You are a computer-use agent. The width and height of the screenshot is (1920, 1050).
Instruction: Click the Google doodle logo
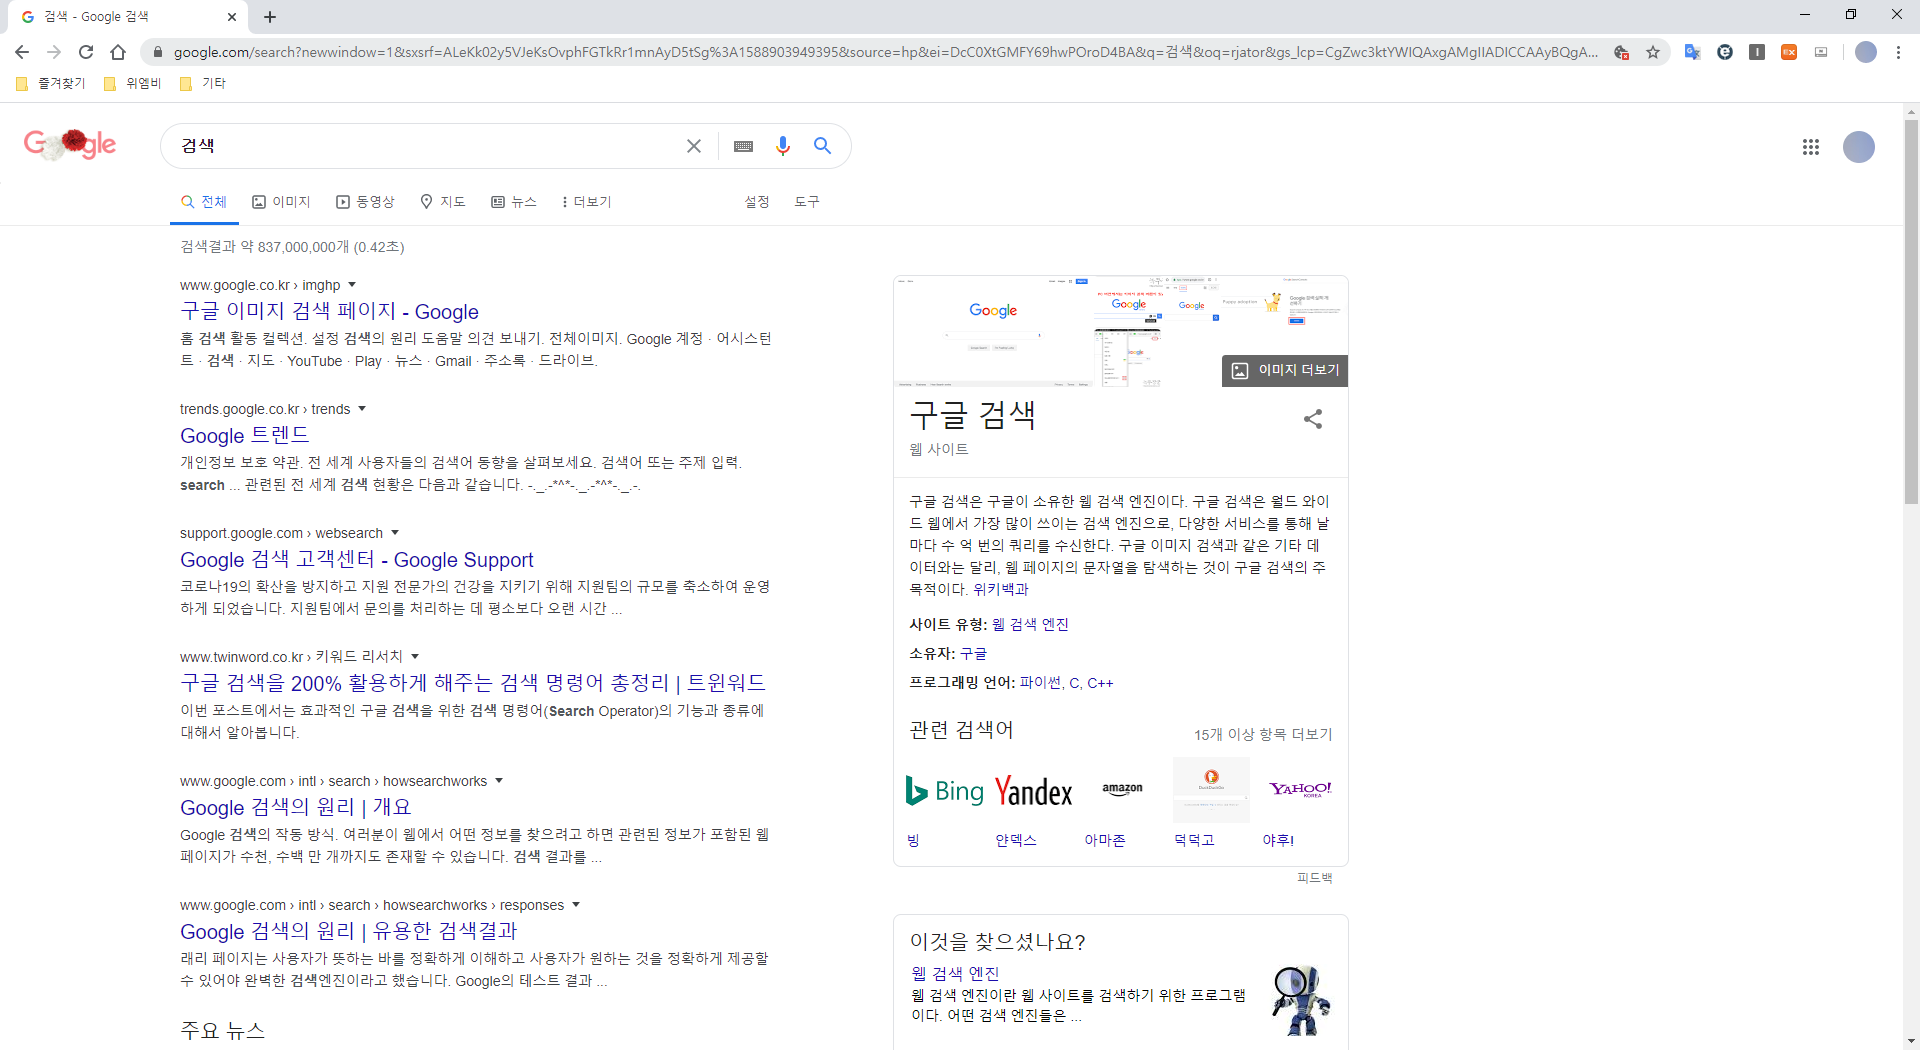click(x=70, y=145)
